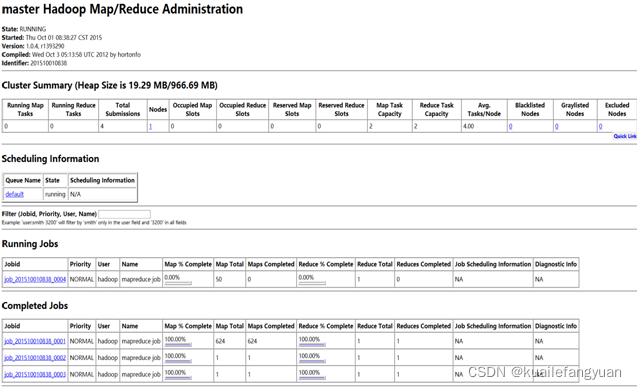Click Reduce progress bar of job 0004
Viewport: 637px width, 389px height.
(312, 283)
